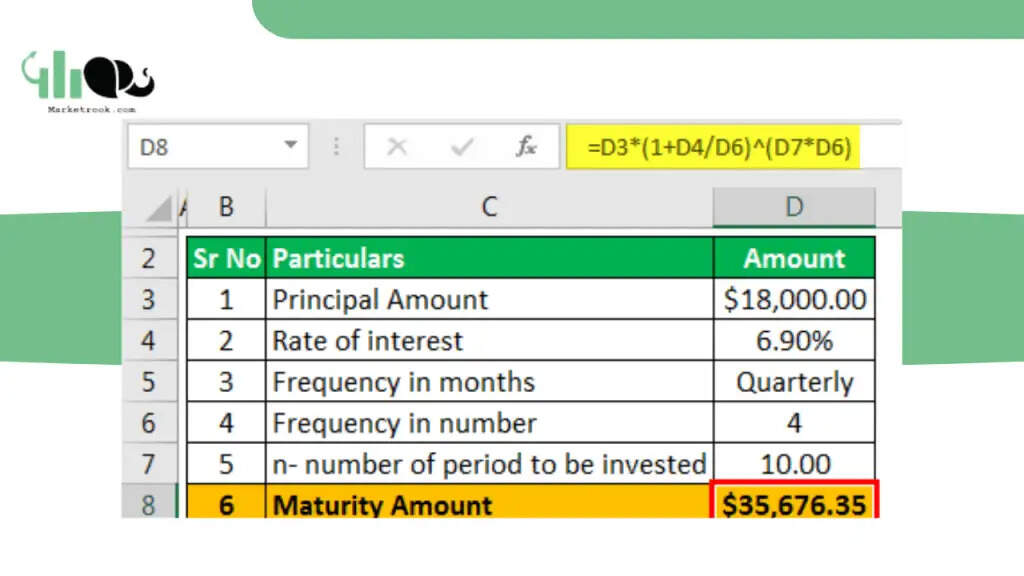Click Sr No cell in Maturity Amount row
The width and height of the screenshot is (1024, 576).
coord(227,502)
